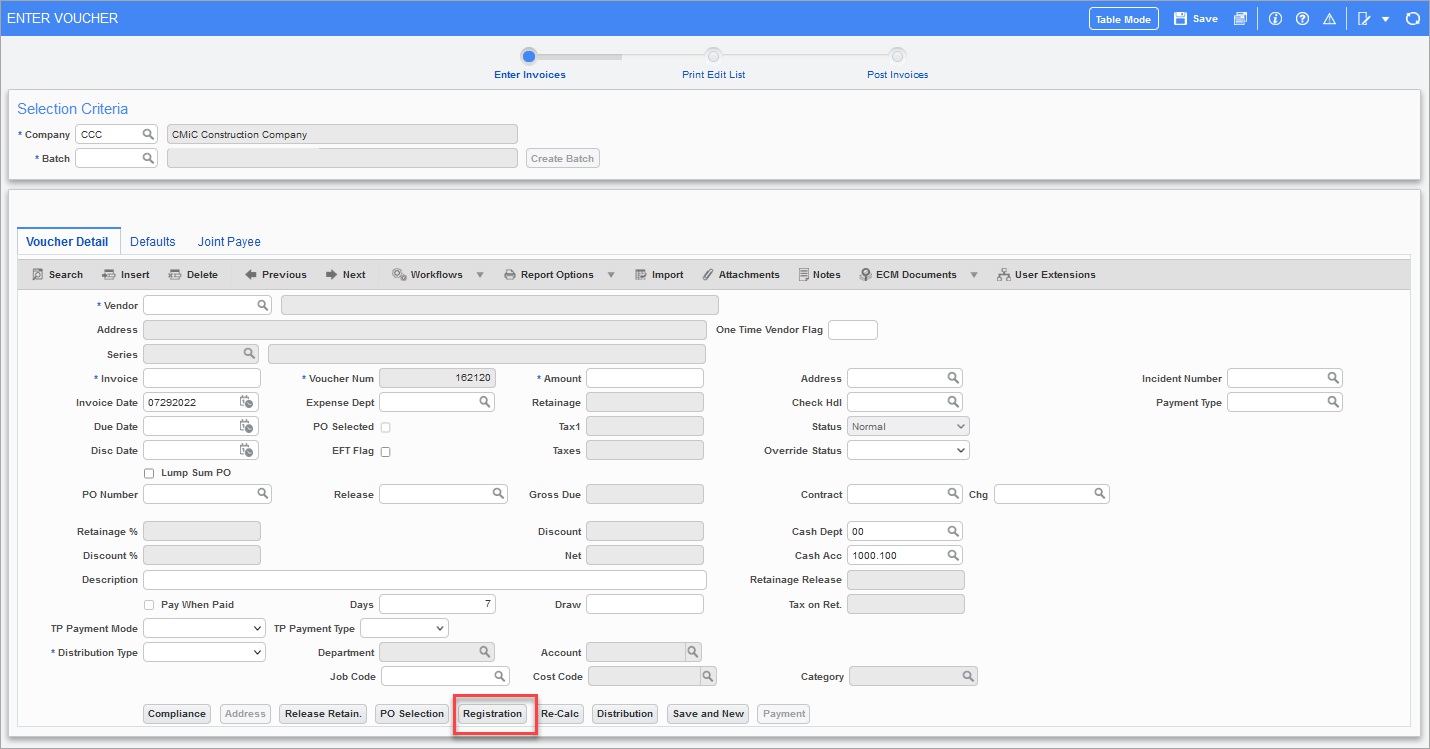The width and height of the screenshot is (1430, 749).
Task: Click the Registration button
Action: tap(493, 713)
